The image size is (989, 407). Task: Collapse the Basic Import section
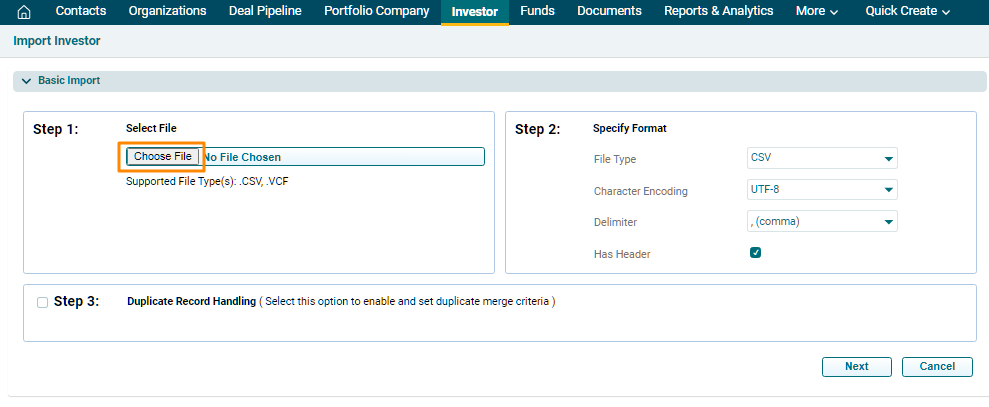tap(27, 81)
